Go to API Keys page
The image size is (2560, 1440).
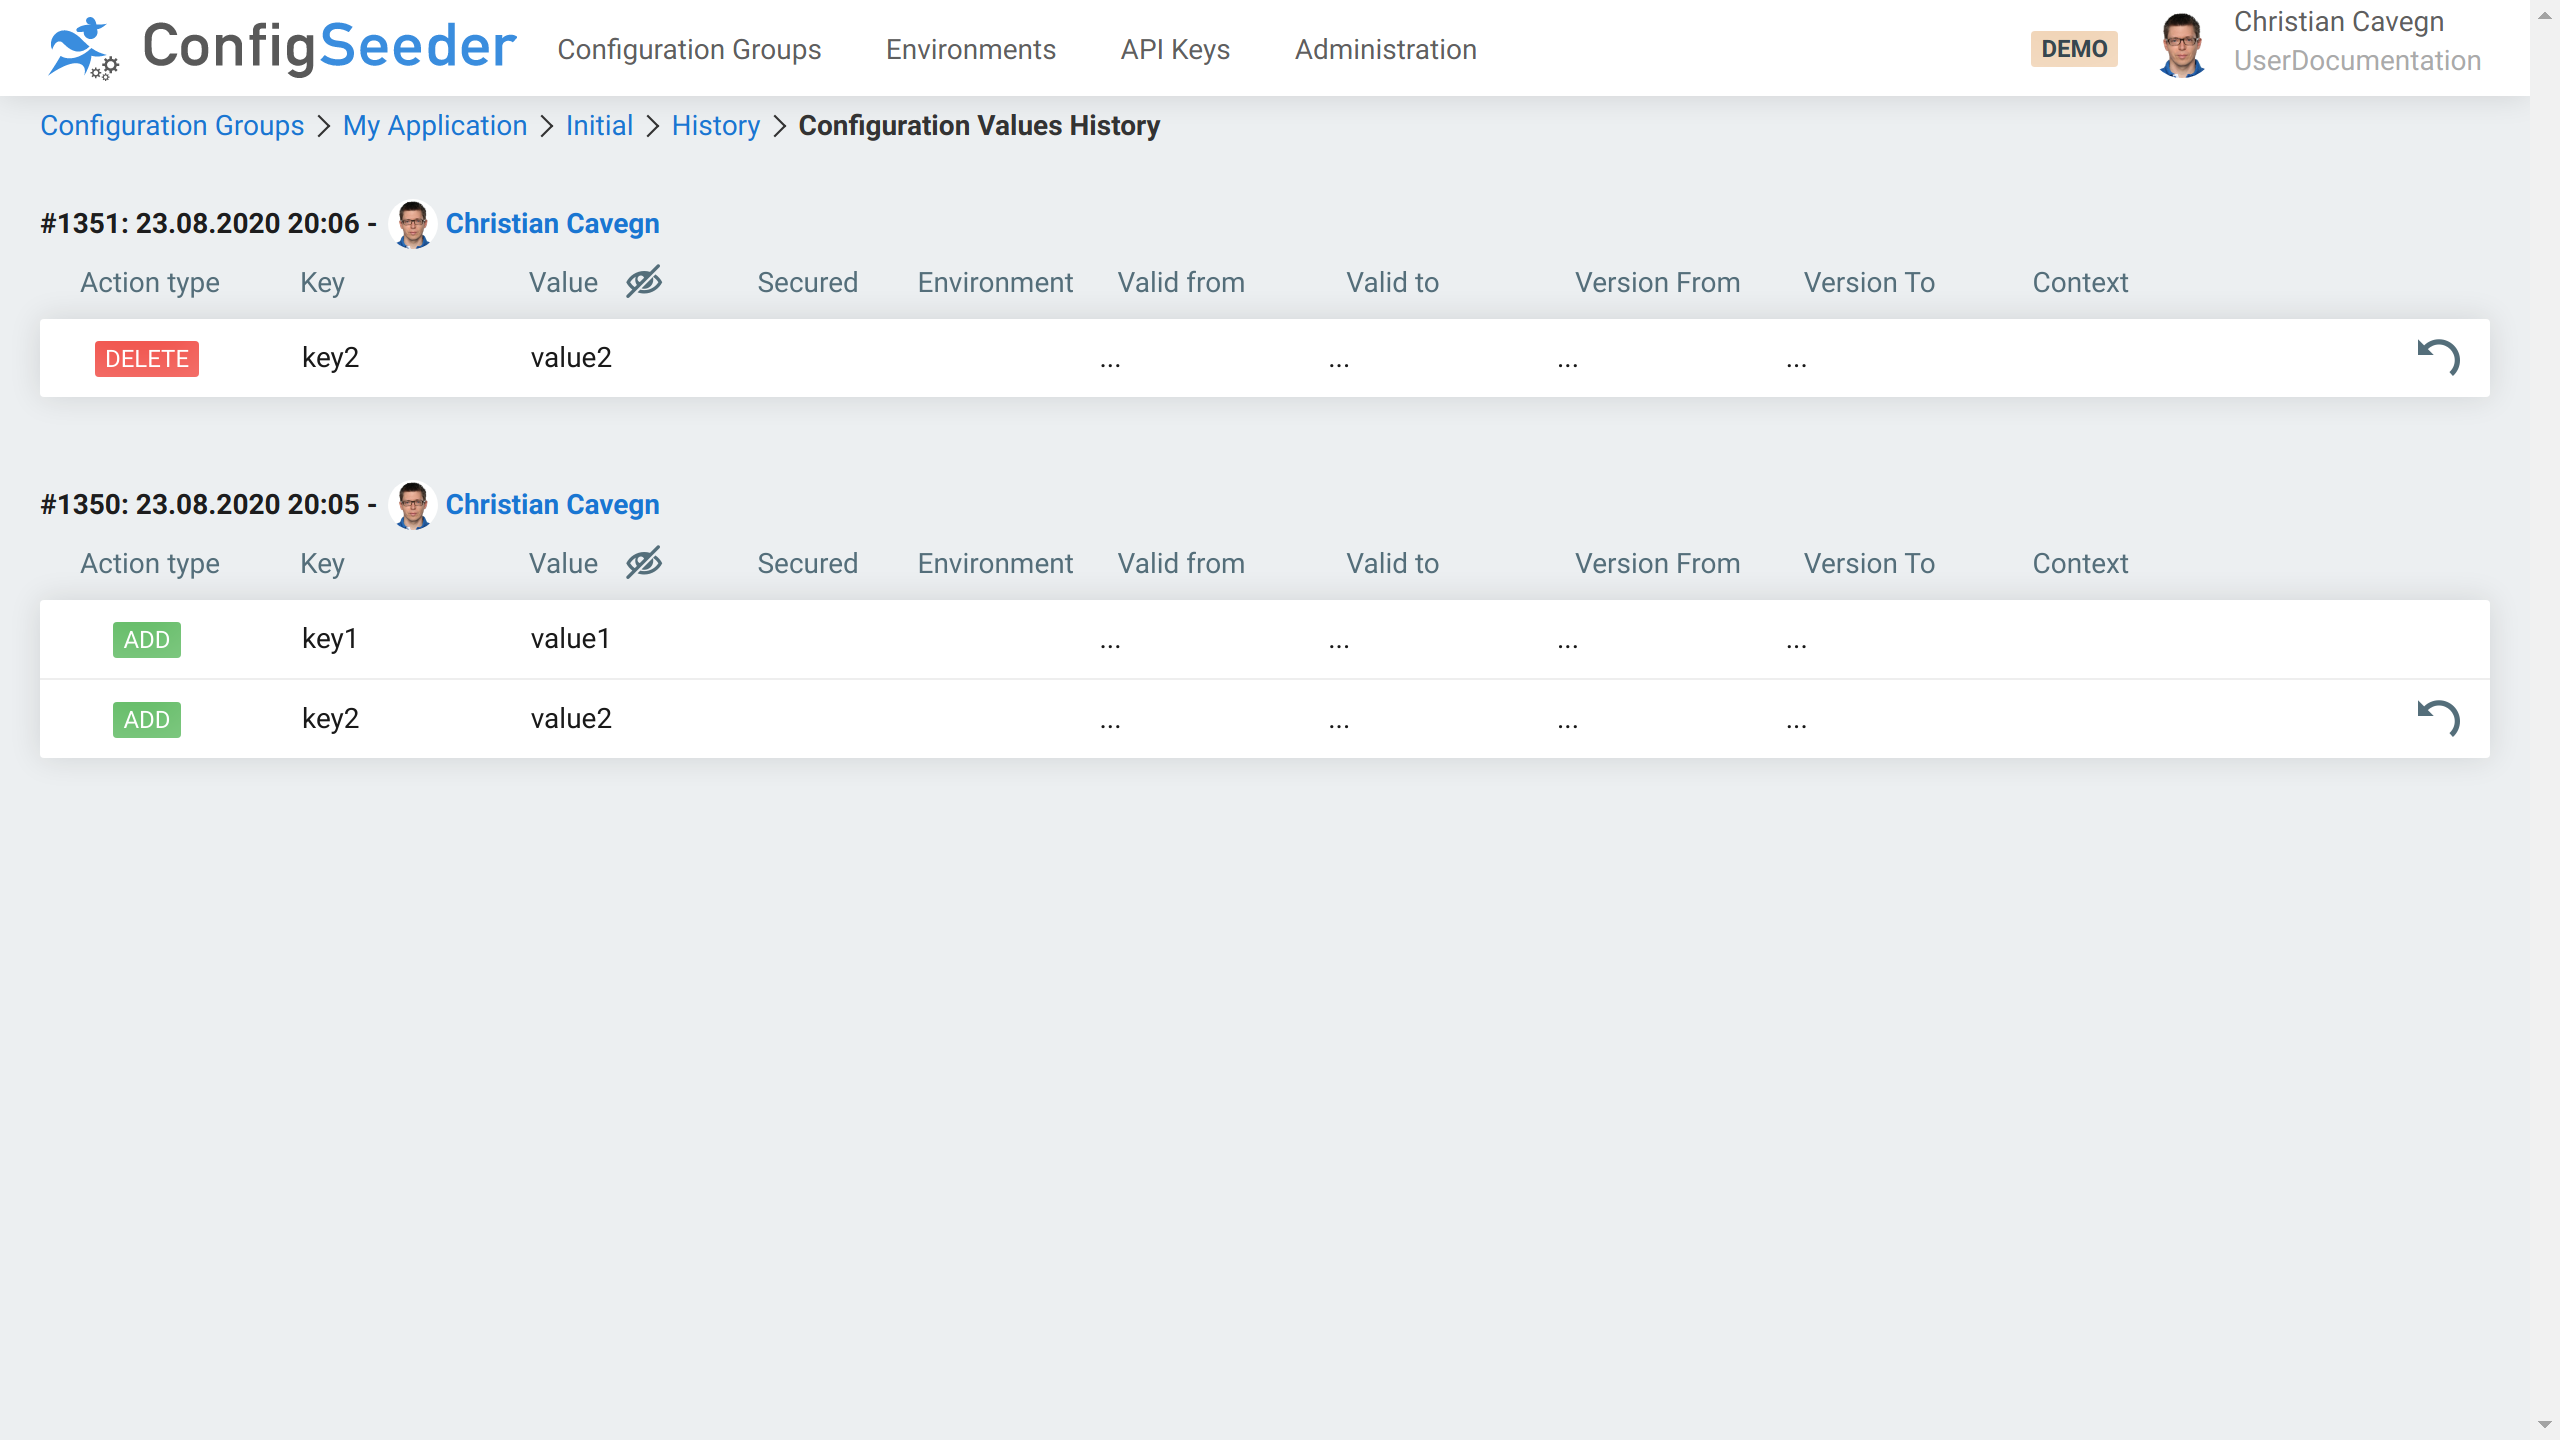[x=1175, y=49]
